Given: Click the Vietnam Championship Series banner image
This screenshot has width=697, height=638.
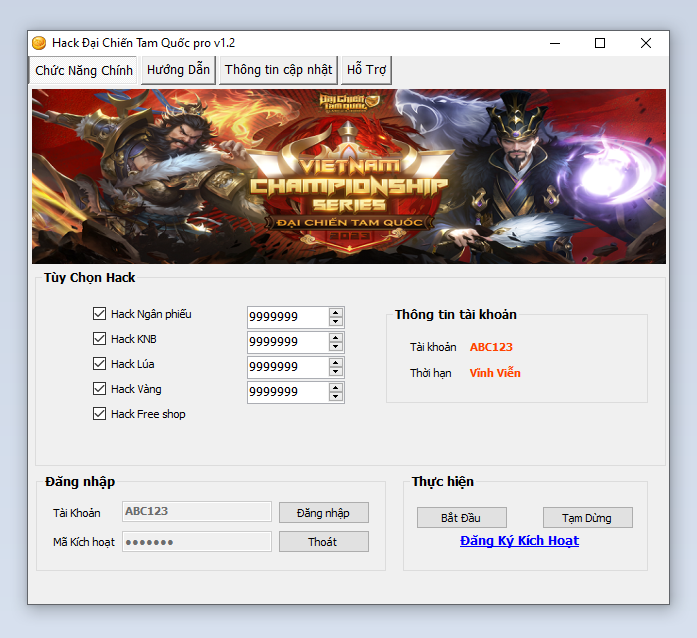Looking at the screenshot, I should coord(348,176).
